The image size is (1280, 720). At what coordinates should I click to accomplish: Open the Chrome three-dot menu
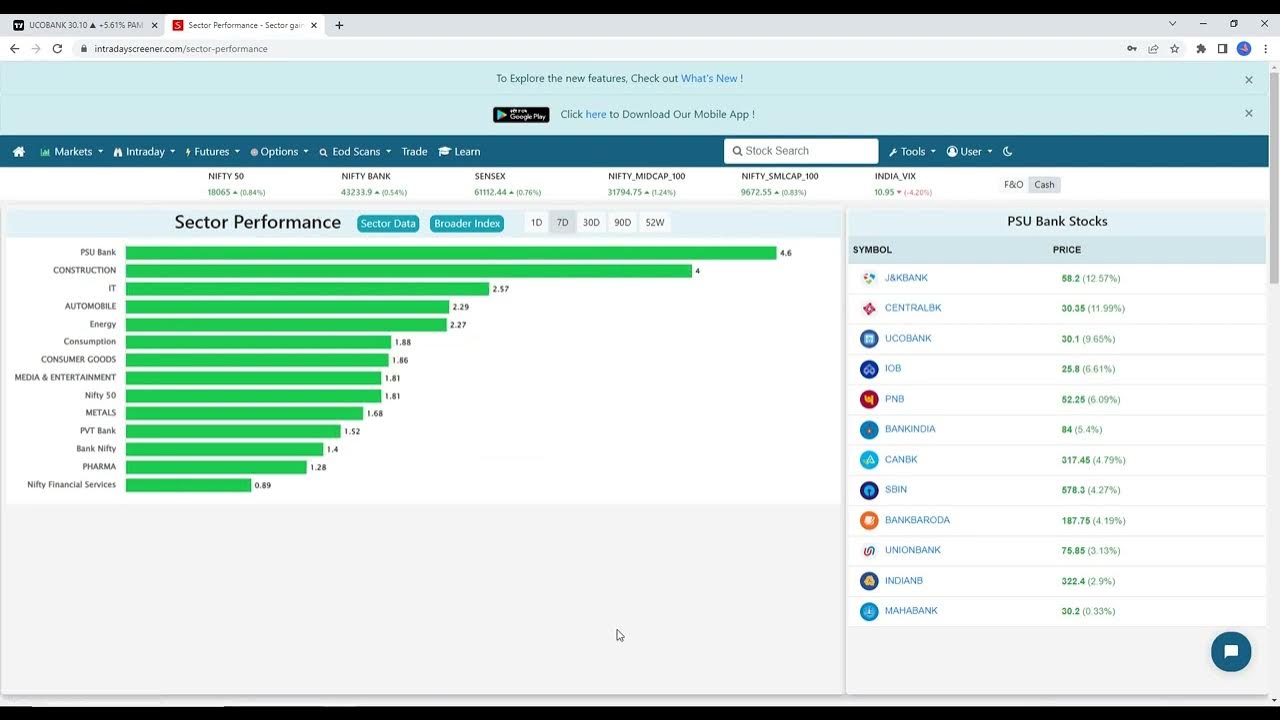[x=1264, y=48]
